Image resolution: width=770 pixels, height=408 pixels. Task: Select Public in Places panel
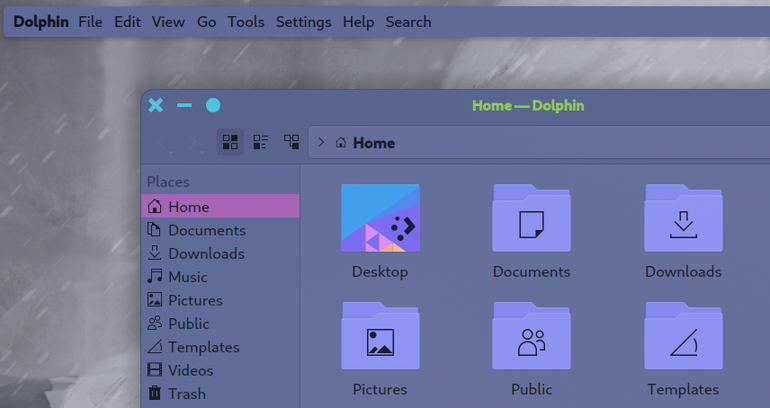point(220,324)
